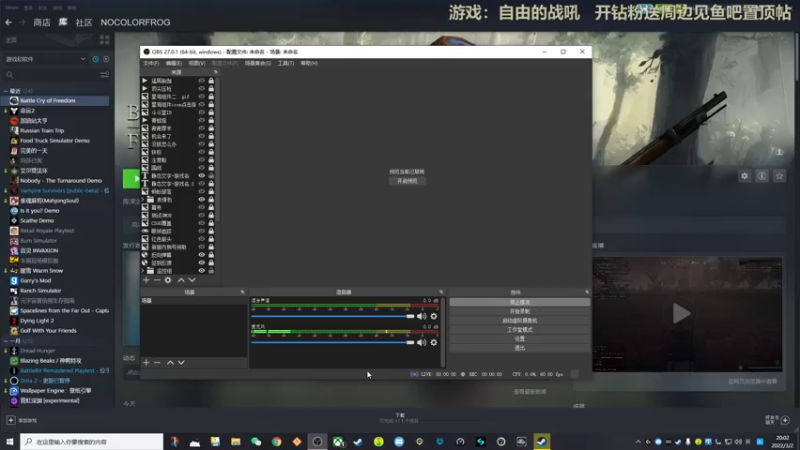The height and width of the screenshot is (450, 800).
Task: Click 启动虚拟摄像机 button
Action: (519, 320)
